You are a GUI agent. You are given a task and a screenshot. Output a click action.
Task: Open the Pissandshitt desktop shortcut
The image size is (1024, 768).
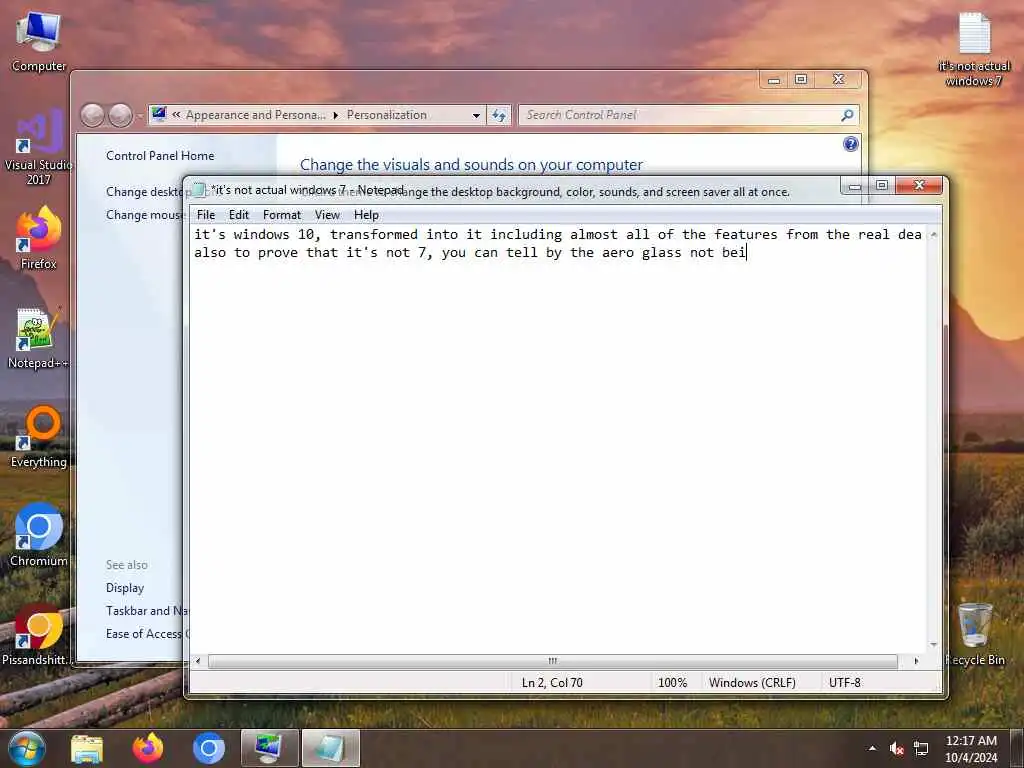click(x=38, y=635)
